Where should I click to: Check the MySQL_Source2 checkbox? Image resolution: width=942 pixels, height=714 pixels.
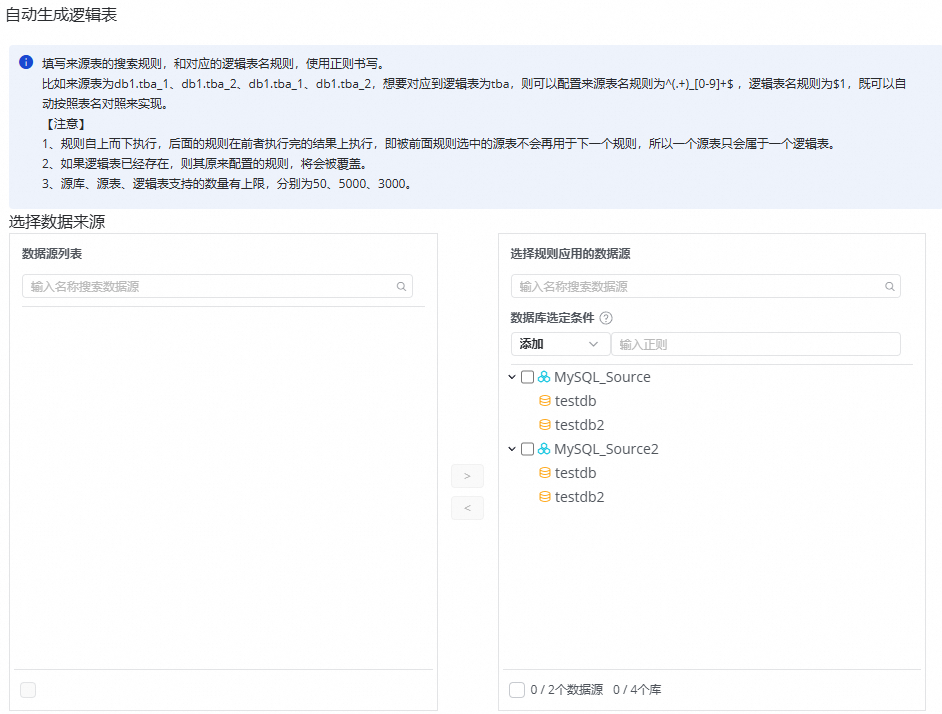[x=527, y=449]
